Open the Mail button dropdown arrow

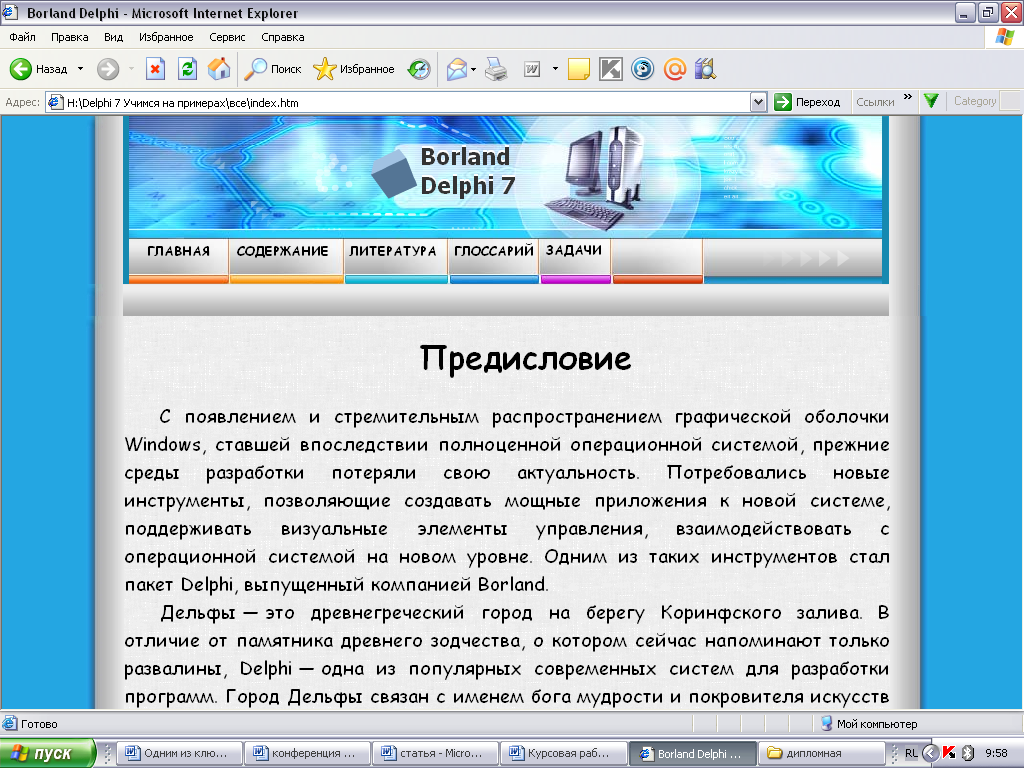pos(473,69)
